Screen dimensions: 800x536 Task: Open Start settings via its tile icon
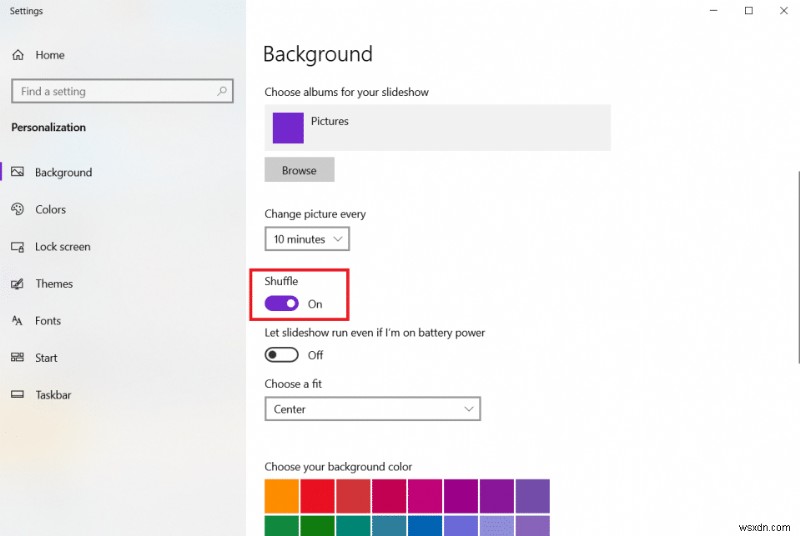[18, 358]
